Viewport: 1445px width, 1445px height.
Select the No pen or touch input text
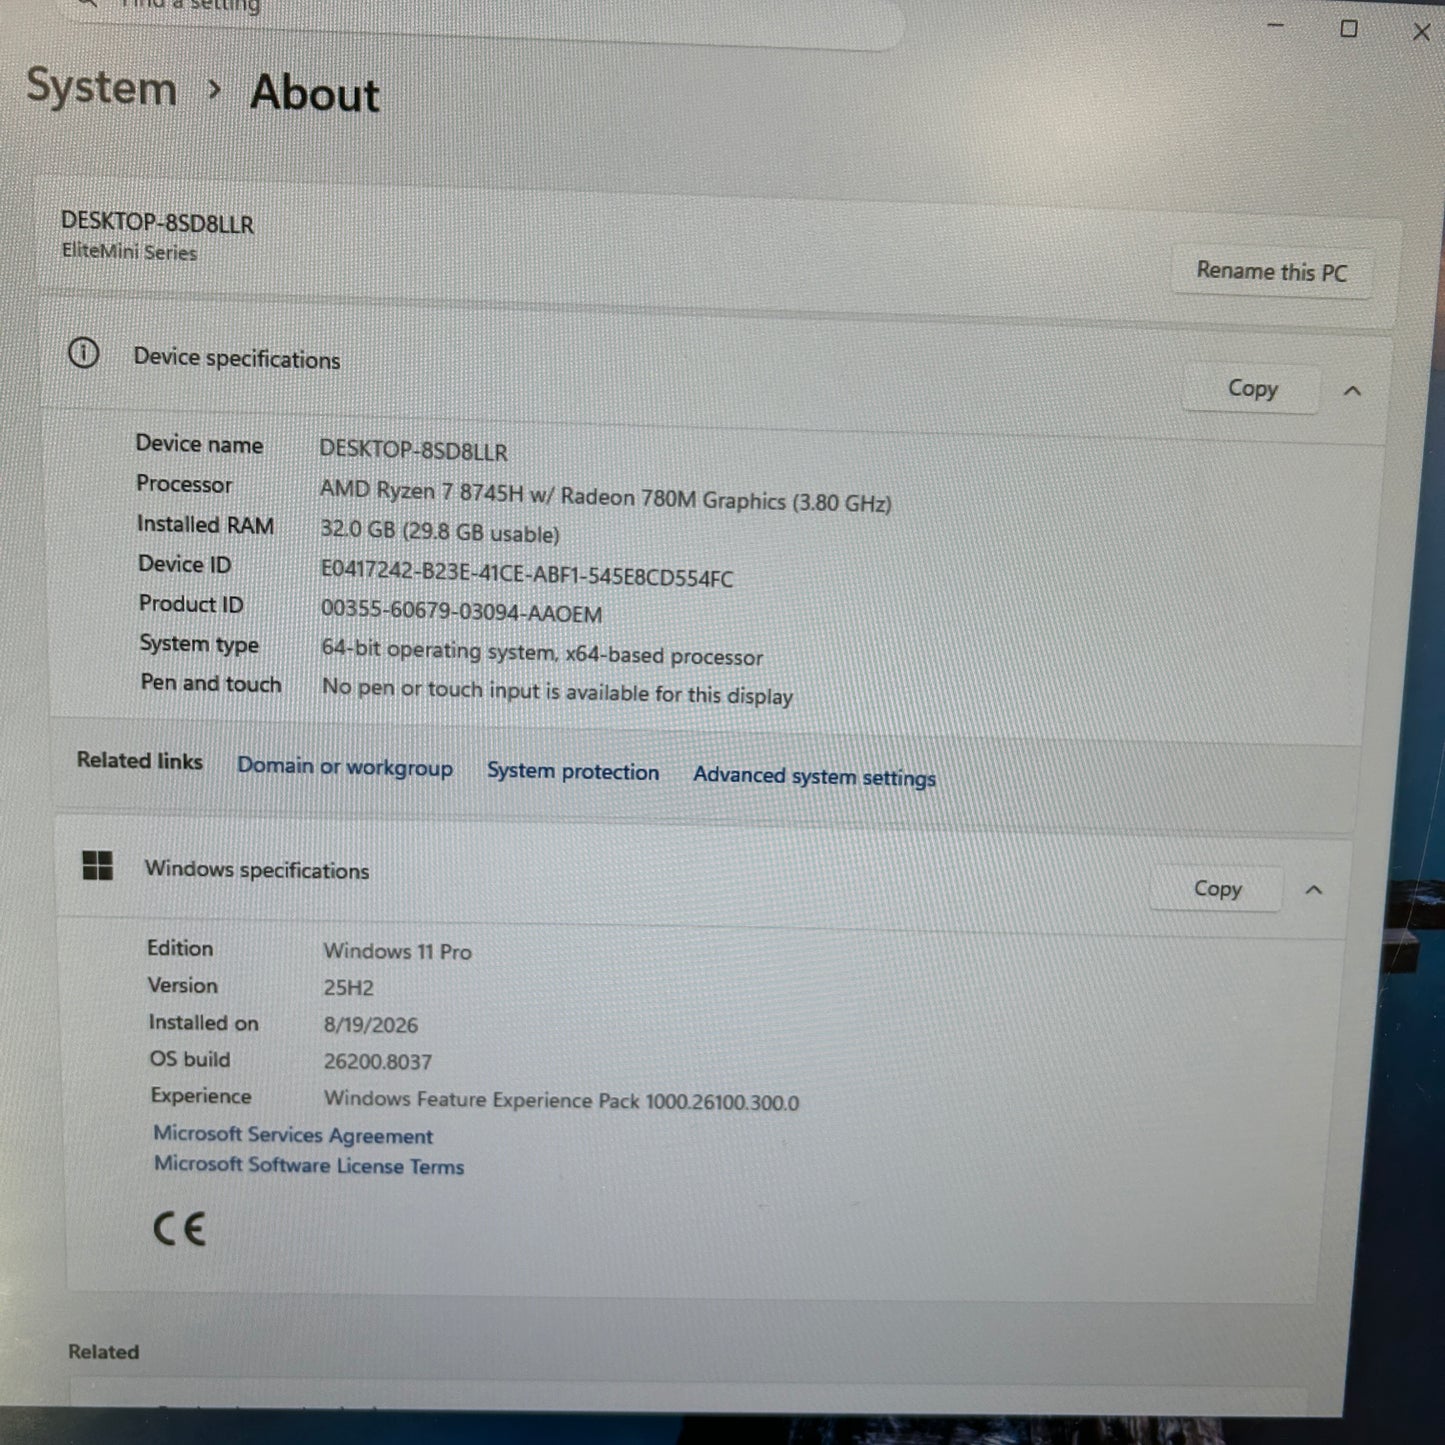pyautogui.click(x=557, y=691)
